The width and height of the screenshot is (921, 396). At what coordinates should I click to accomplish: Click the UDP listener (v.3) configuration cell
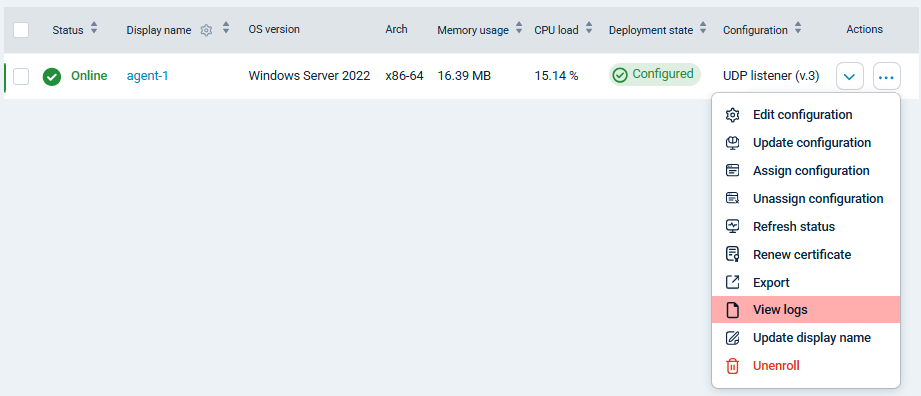point(771,76)
